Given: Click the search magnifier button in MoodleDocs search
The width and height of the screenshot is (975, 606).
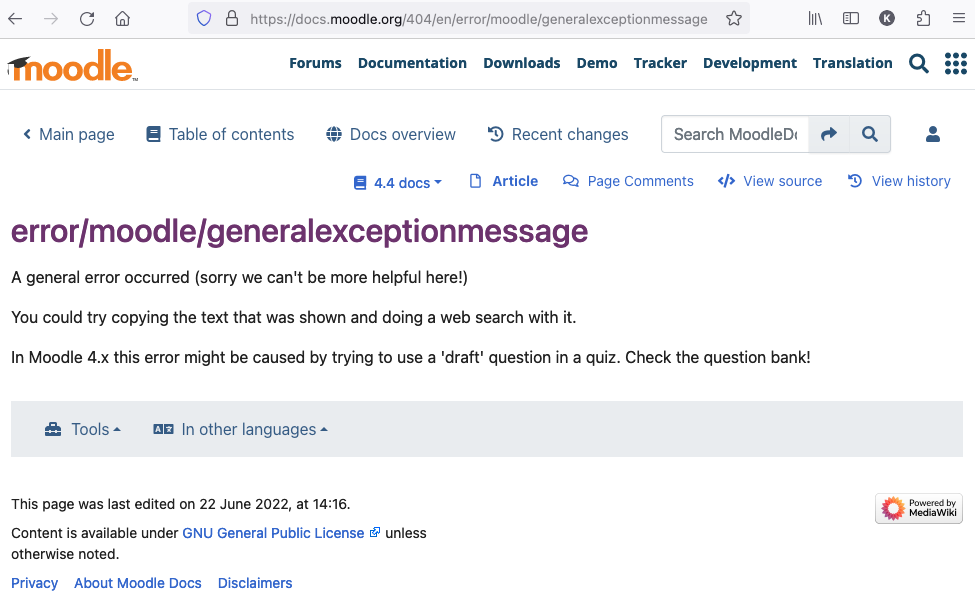Looking at the screenshot, I should [x=870, y=134].
